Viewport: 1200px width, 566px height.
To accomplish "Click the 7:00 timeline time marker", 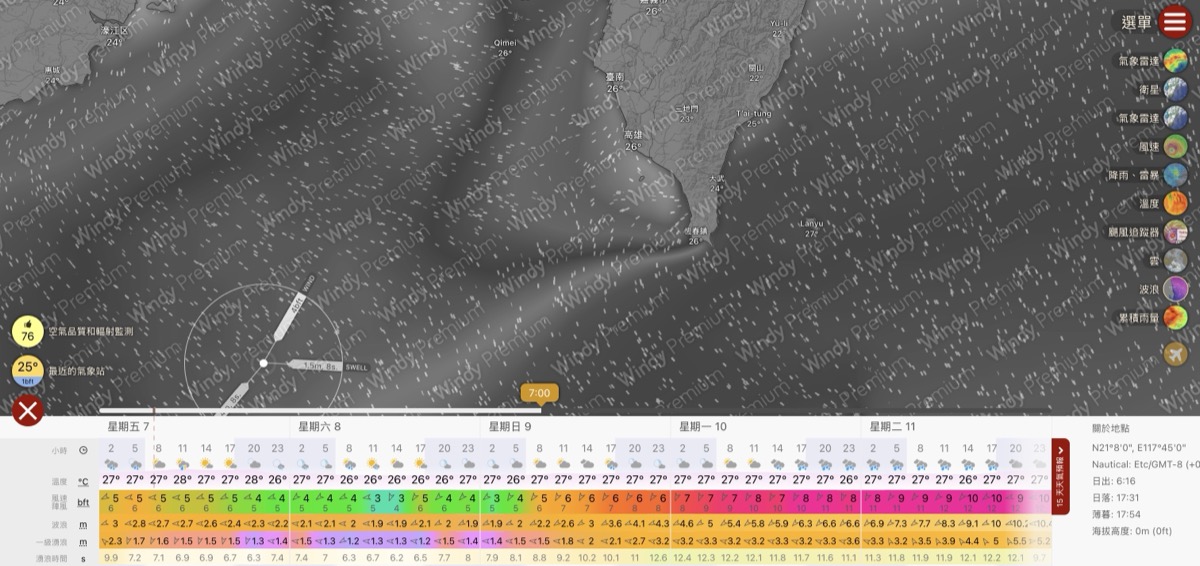I will [x=540, y=394].
